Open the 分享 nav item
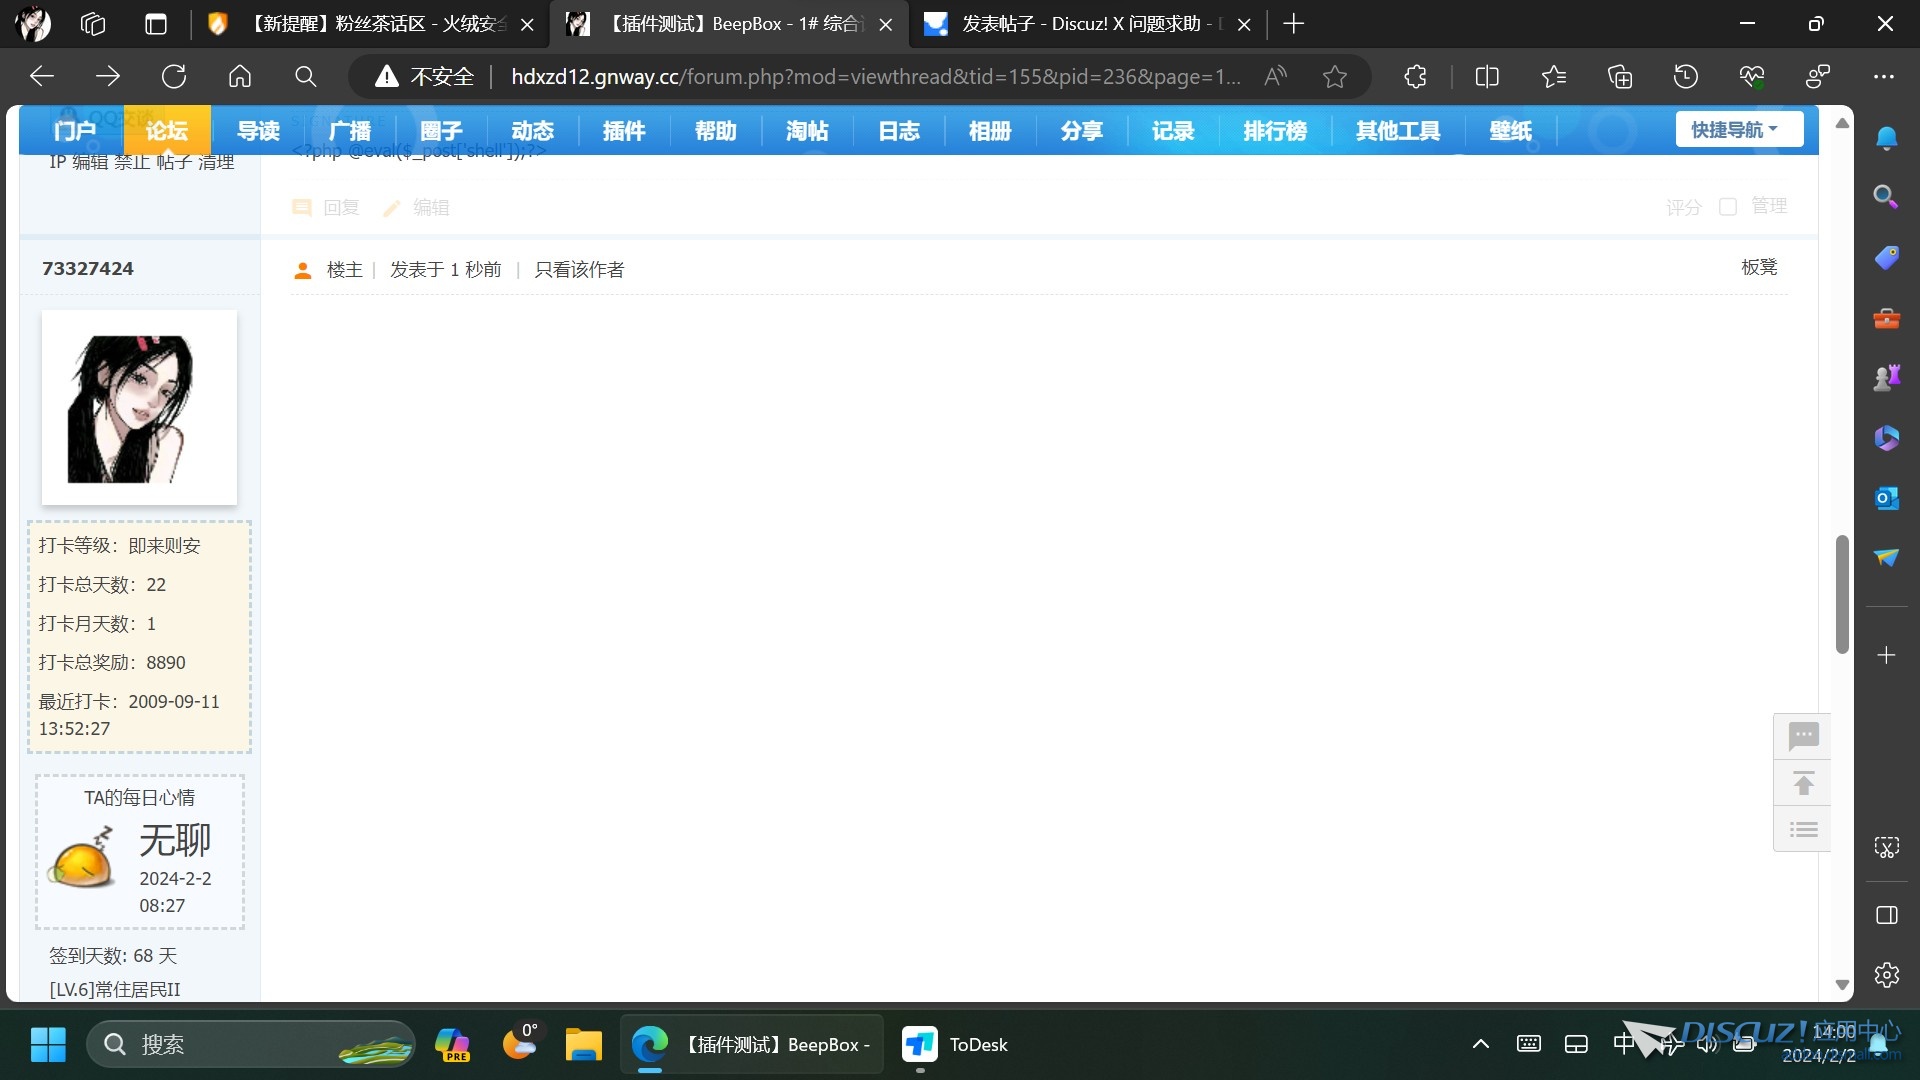The image size is (1920, 1080). (1082, 131)
